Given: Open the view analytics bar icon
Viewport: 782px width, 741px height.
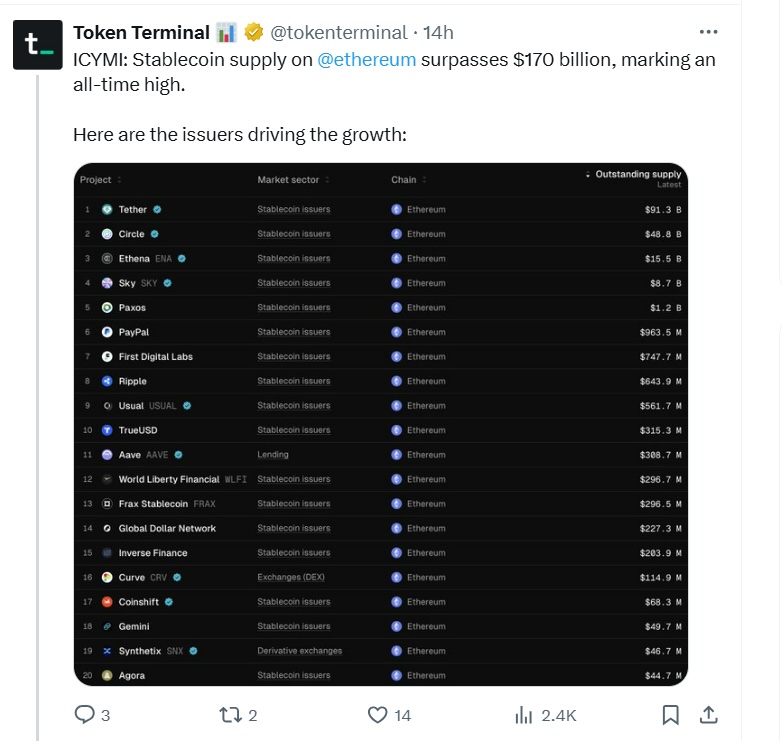Looking at the screenshot, I should (x=524, y=715).
